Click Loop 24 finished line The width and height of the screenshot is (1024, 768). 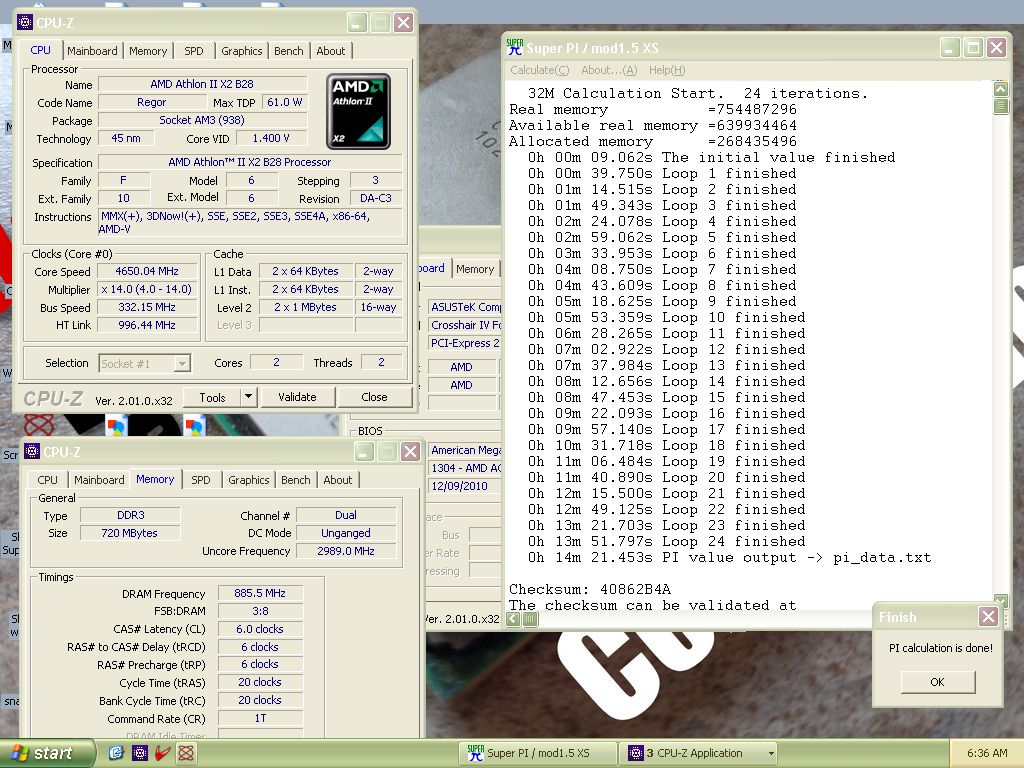click(x=666, y=541)
